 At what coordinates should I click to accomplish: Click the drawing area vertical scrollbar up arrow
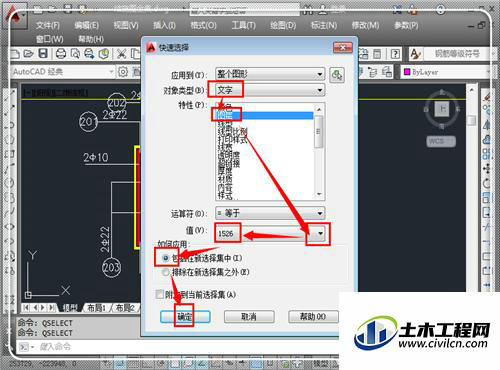pos(471,90)
